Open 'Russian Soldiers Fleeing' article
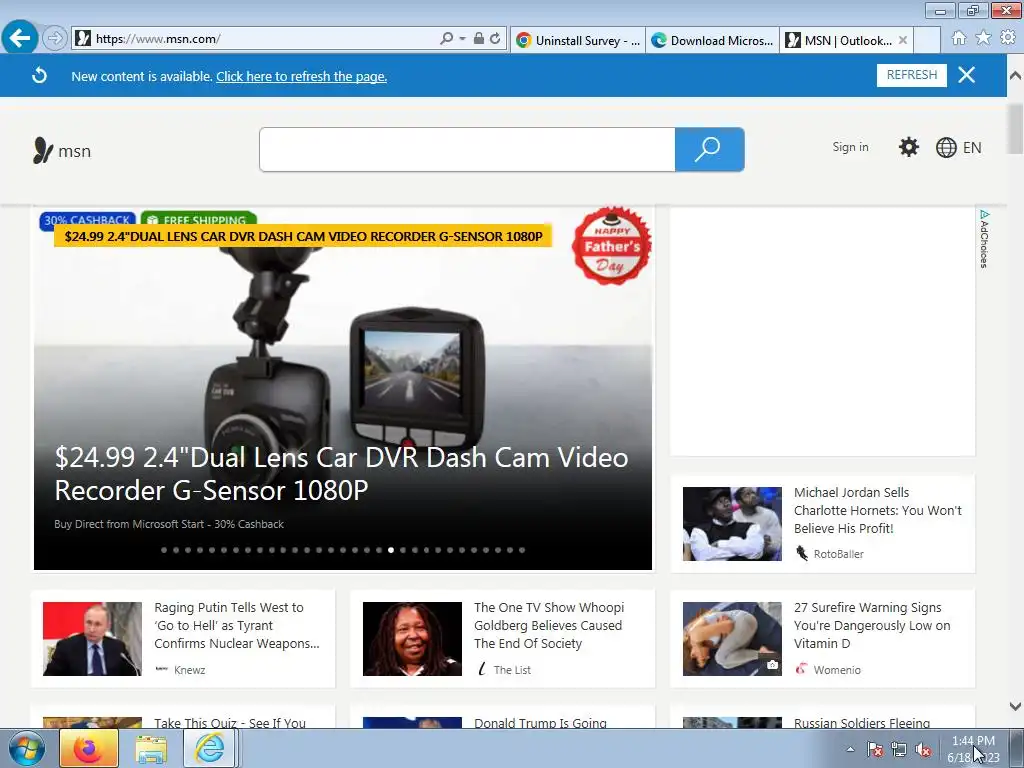The image size is (1024, 768). click(861, 722)
